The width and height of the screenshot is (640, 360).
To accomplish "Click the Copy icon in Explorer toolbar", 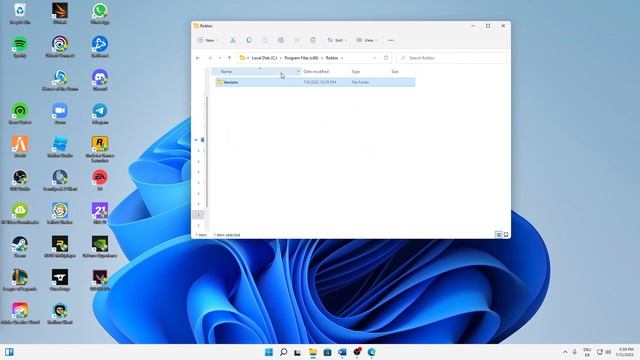I will pos(249,40).
